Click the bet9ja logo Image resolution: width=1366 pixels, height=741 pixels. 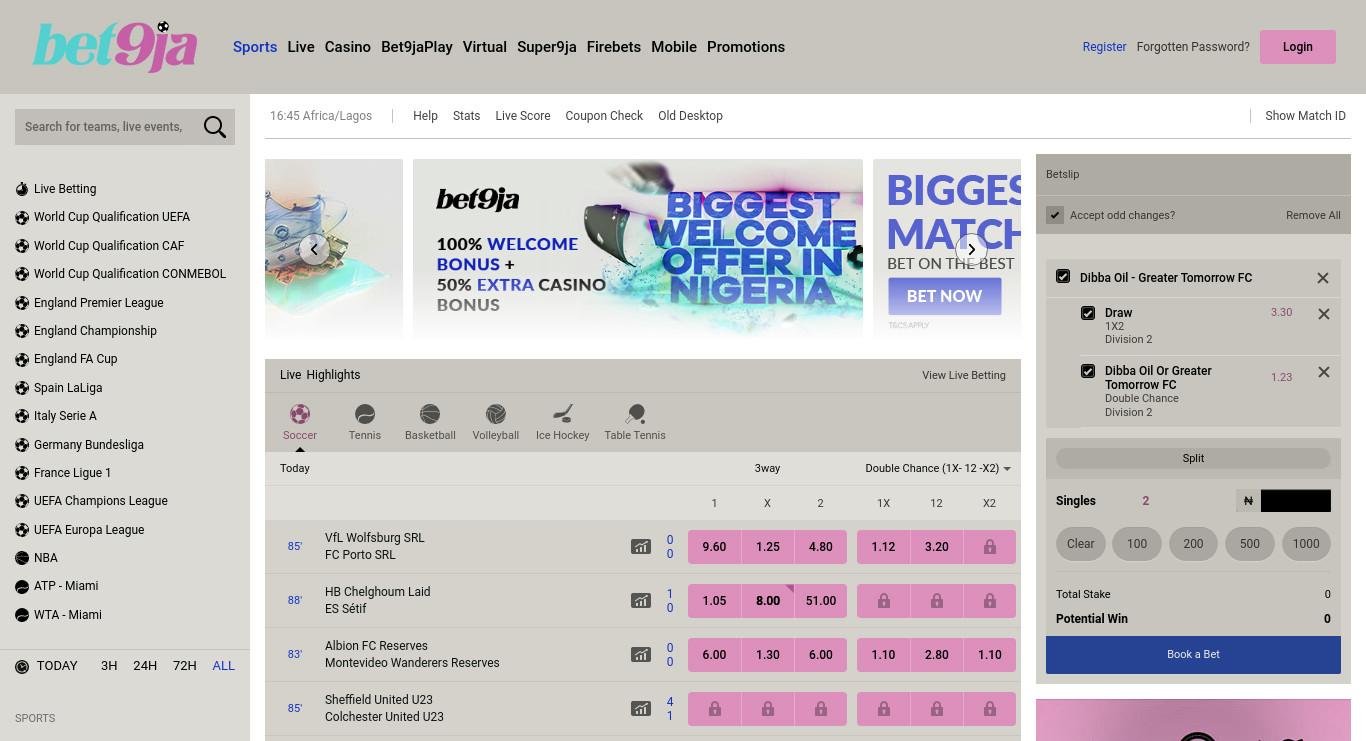[115, 47]
